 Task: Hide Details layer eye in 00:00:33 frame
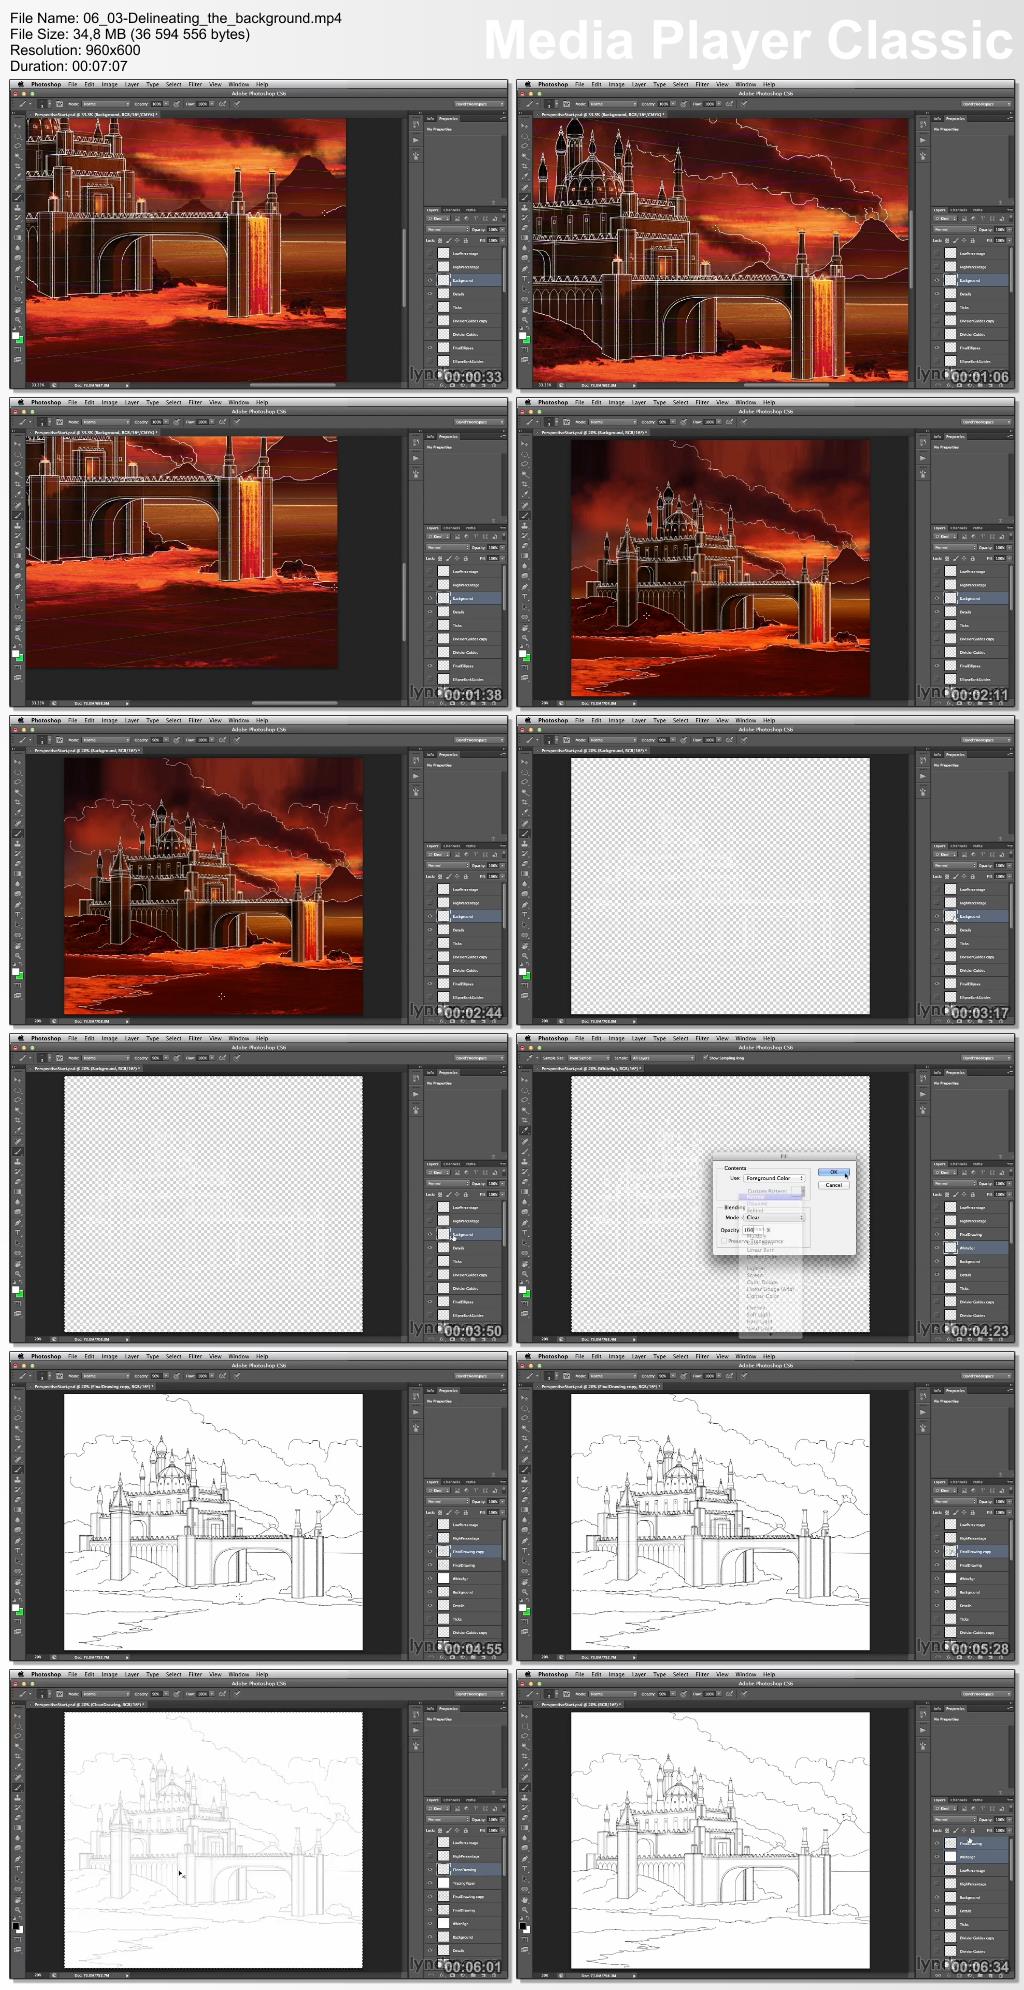[430, 294]
